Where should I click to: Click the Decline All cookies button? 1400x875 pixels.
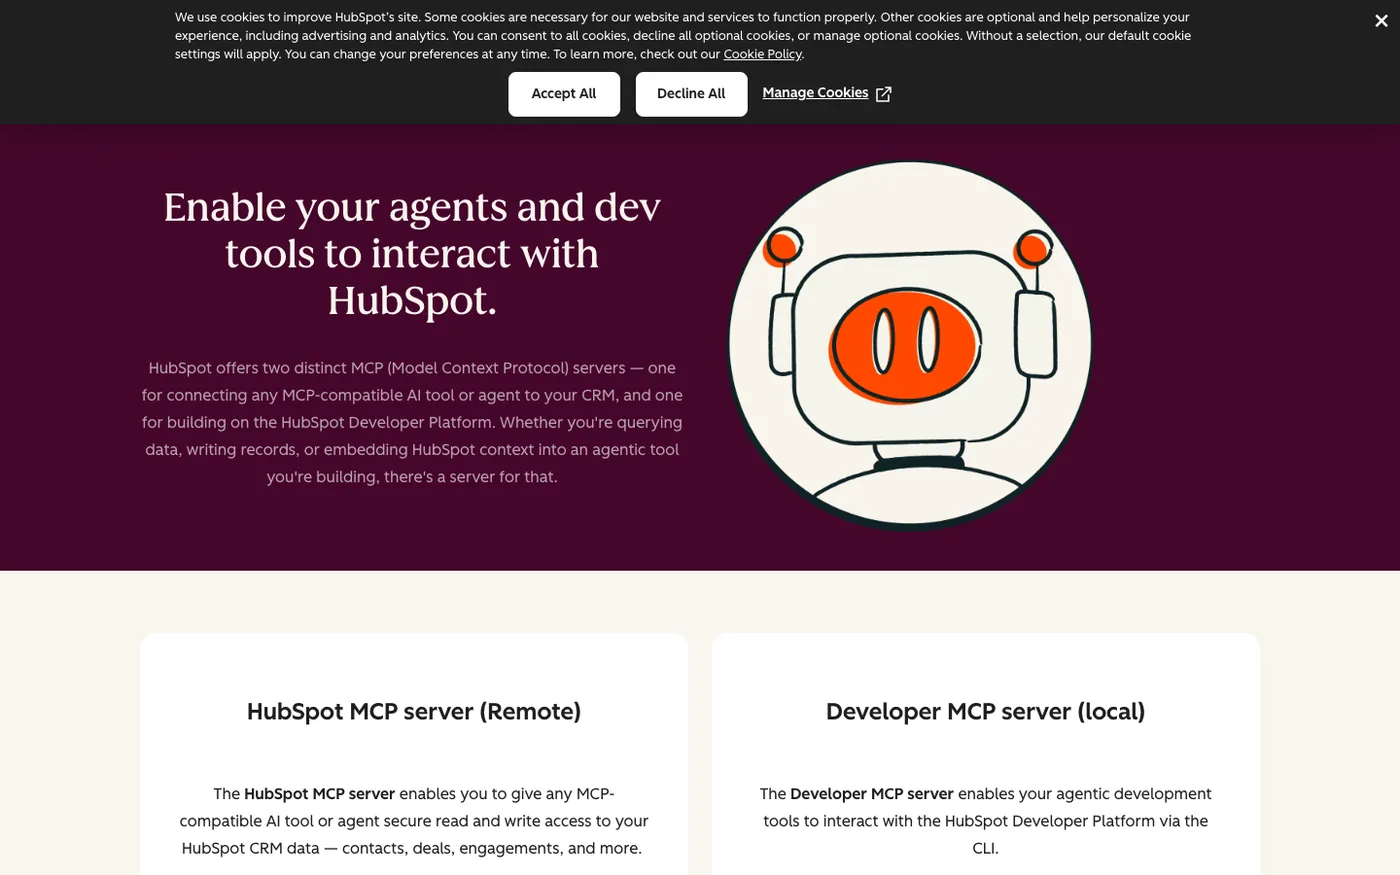691,94
